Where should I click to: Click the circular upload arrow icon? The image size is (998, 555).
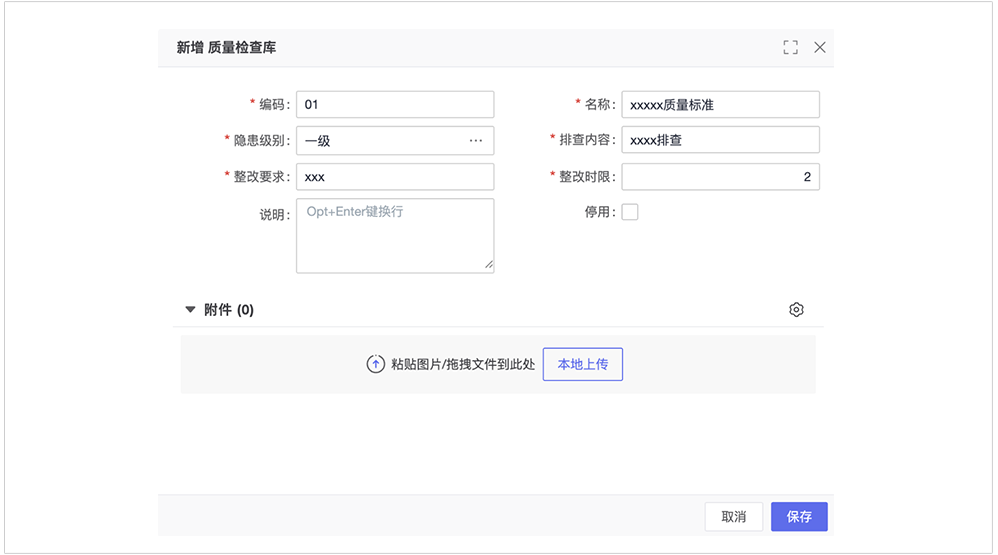click(x=375, y=365)
